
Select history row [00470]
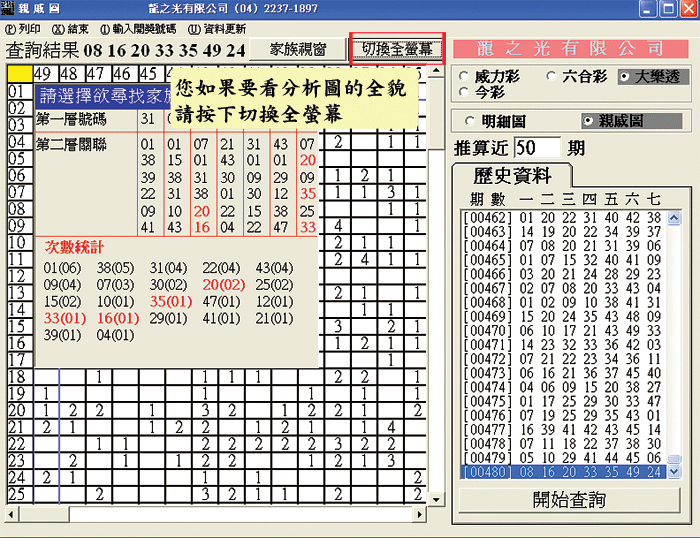click(x=563, y=331)
